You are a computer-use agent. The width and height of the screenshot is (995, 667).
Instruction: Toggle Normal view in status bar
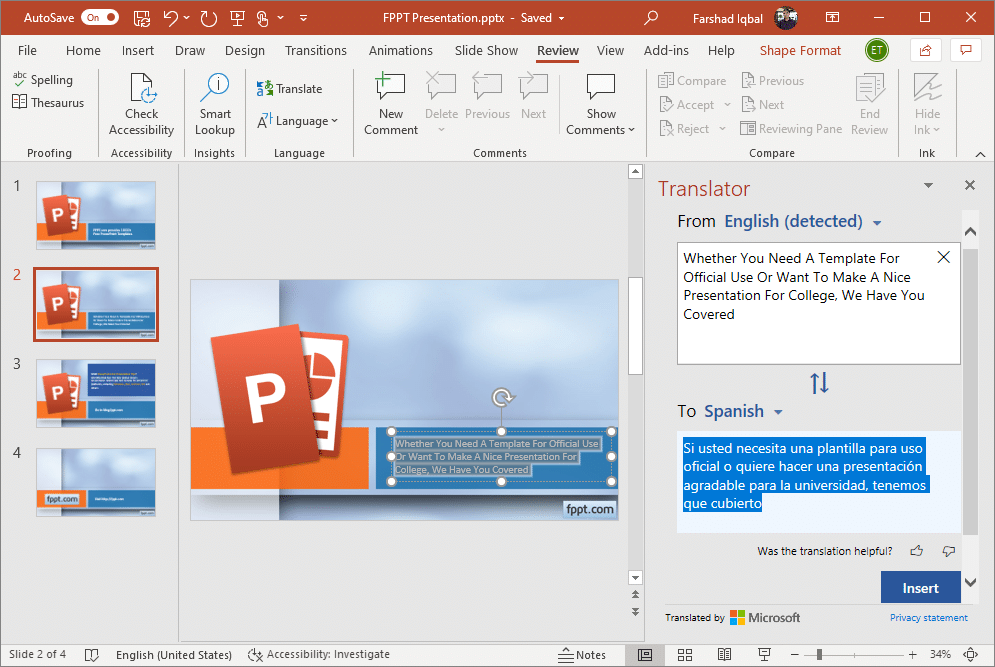(x=645, y=655)
